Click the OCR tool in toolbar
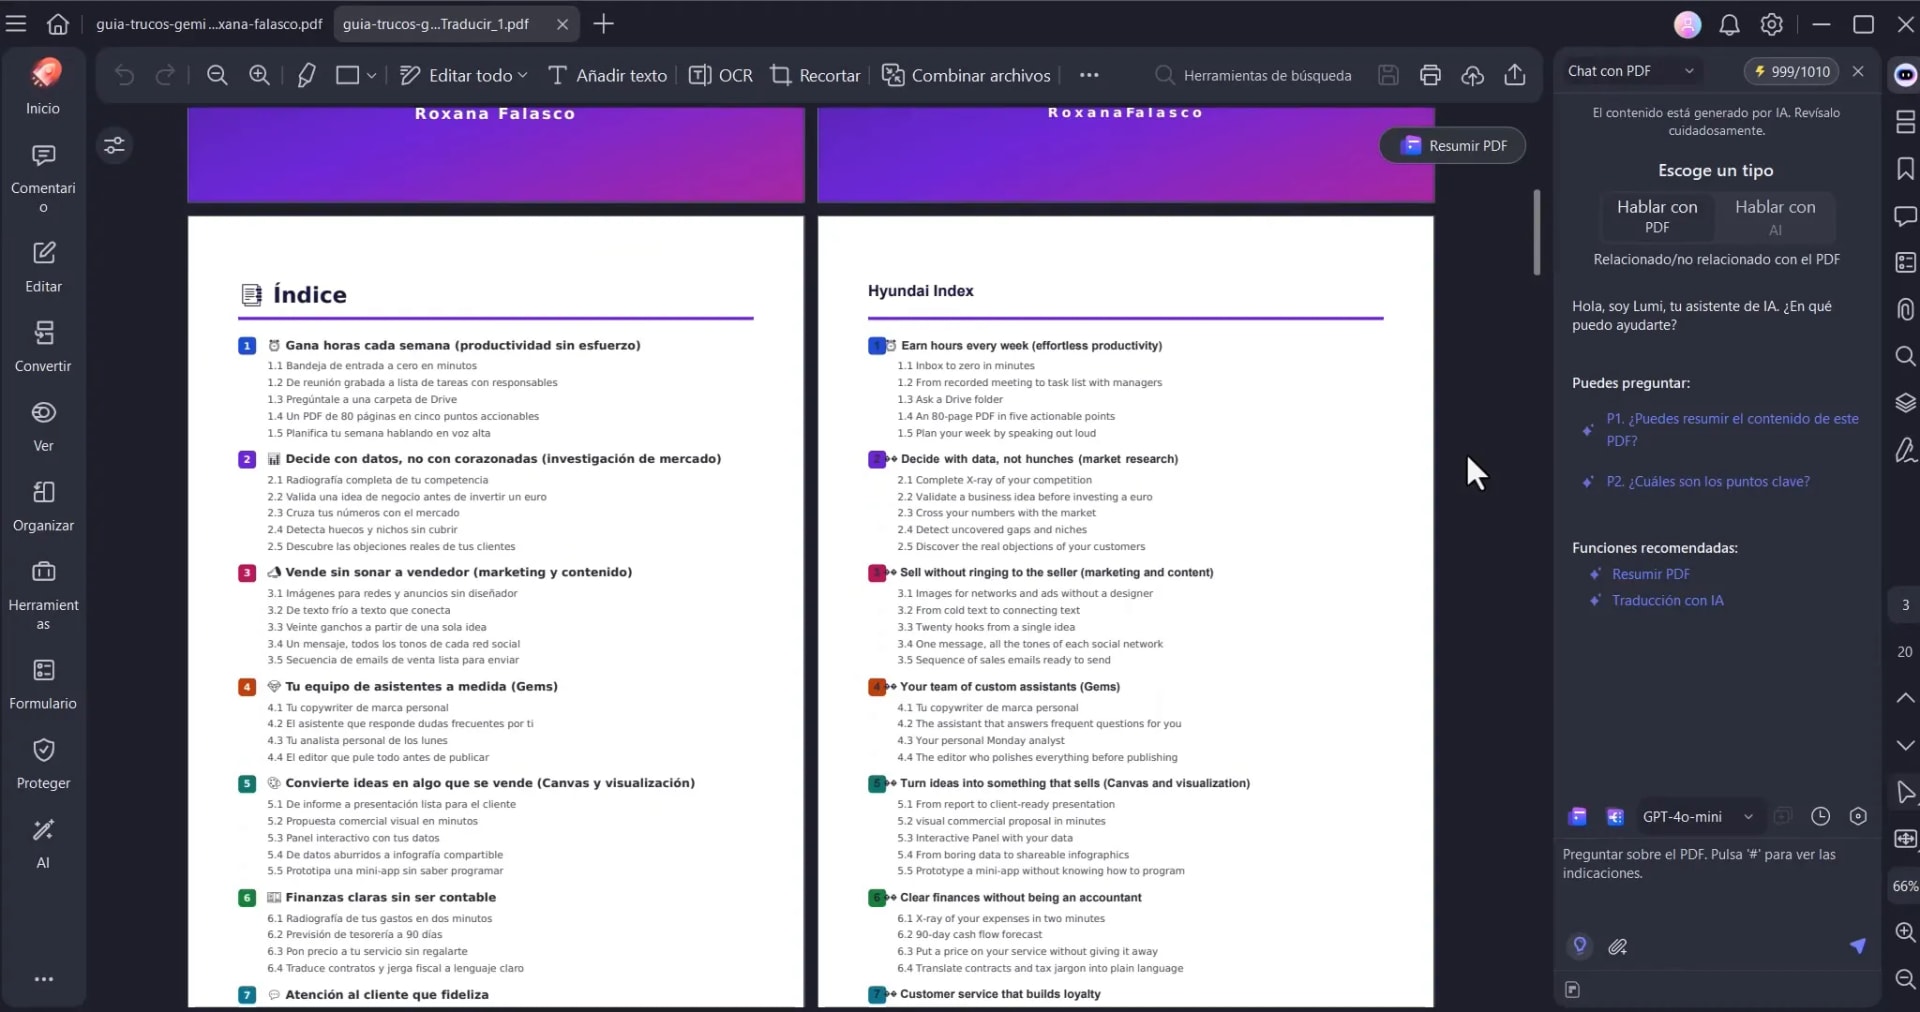1920x1012 pixels. pos(721,75)
